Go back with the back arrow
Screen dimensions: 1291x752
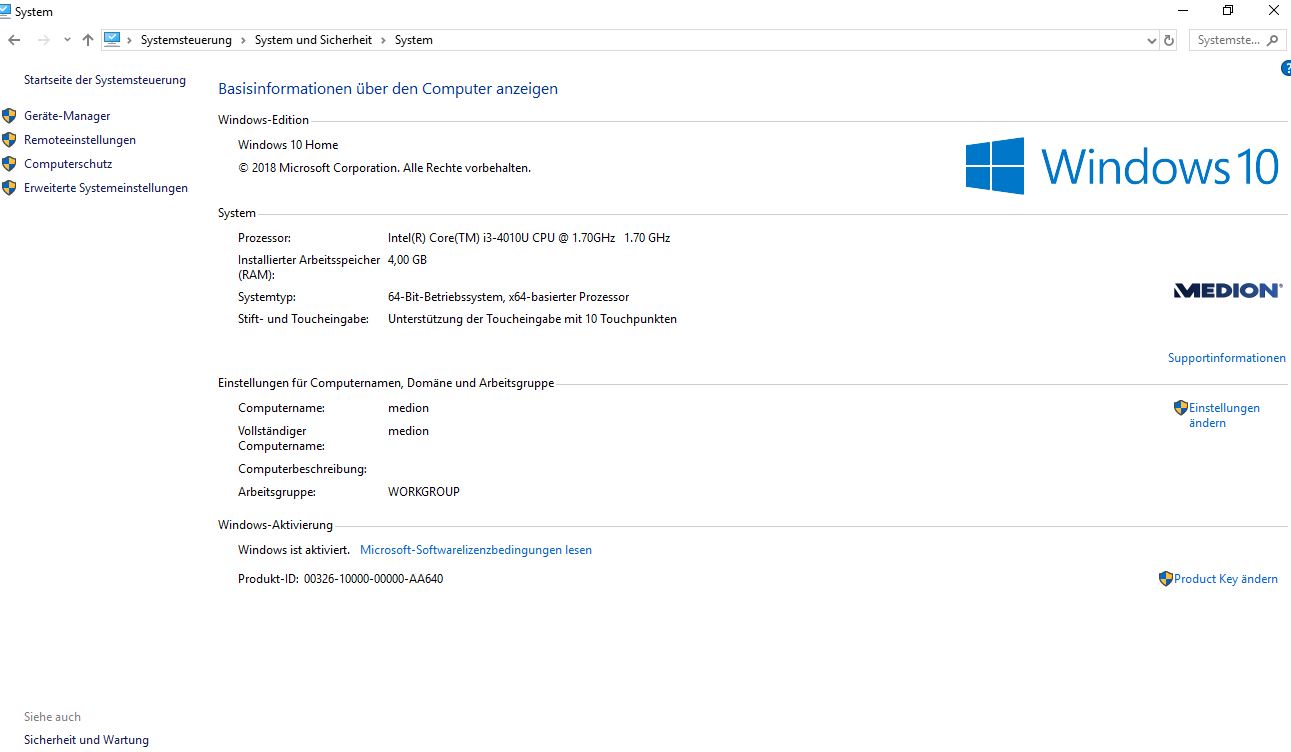click(14, 40)
